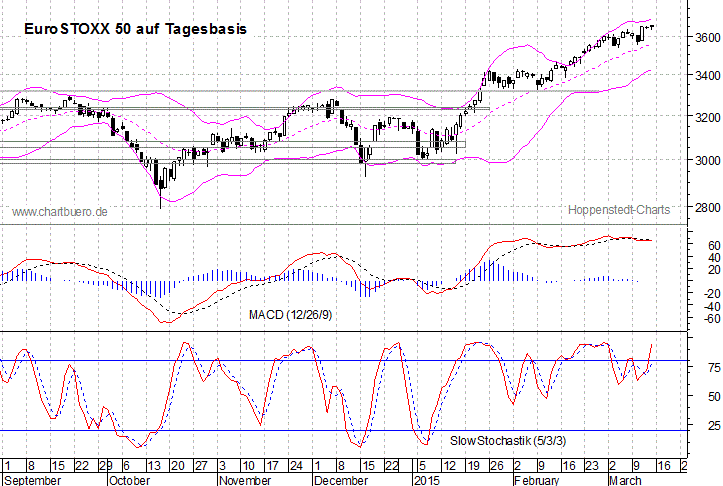Click the MACD axis value -60
This screenshot has width=723, height=486.
pyautogui.click(x=712, y=319)
